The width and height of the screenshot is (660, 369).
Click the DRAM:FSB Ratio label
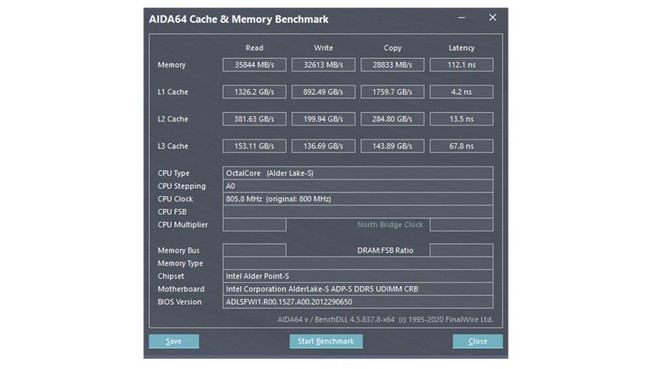385,250
